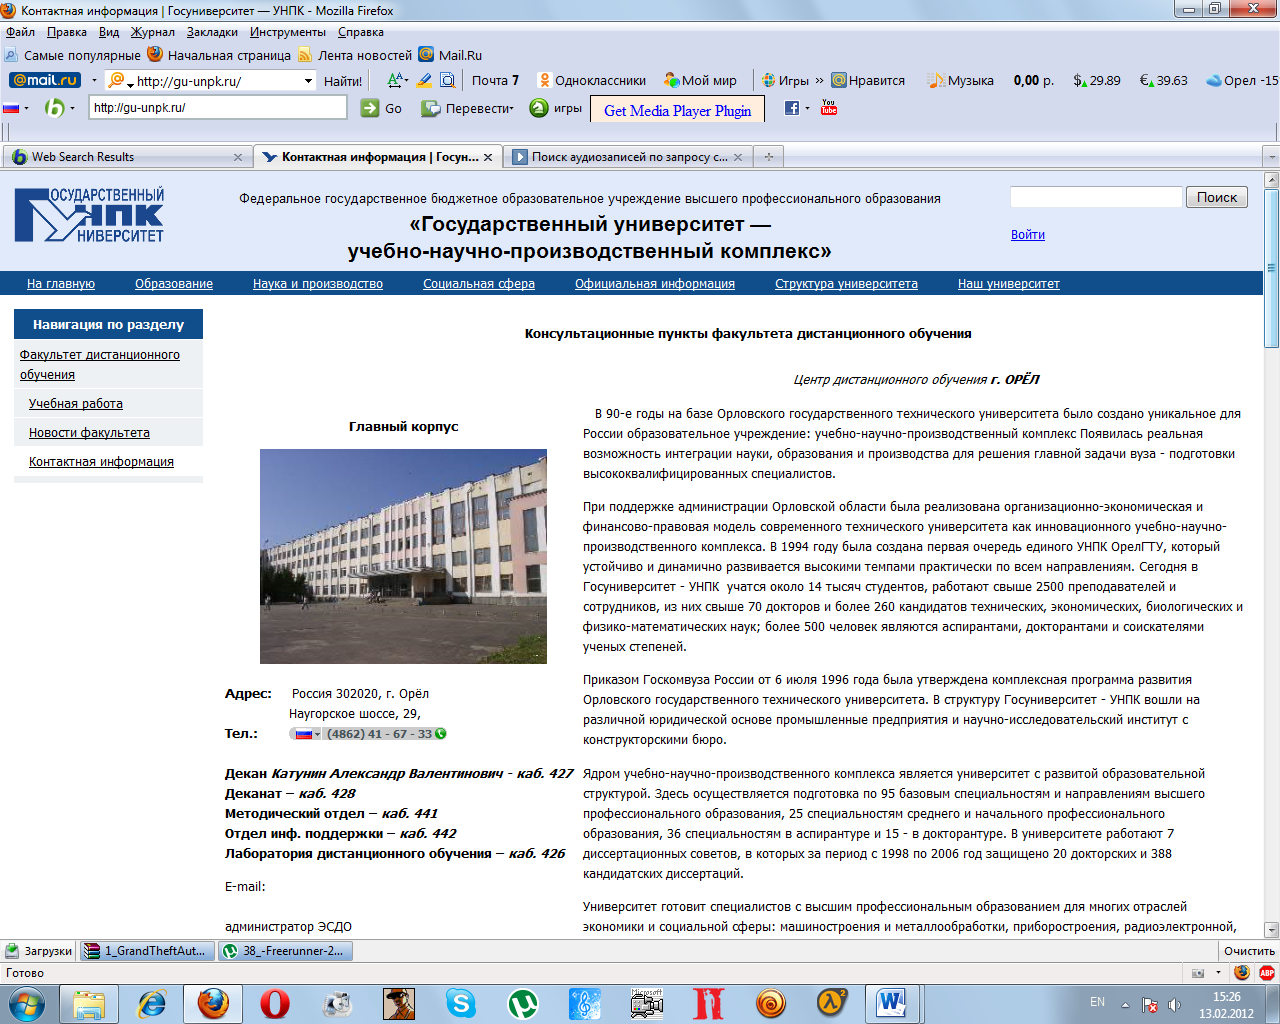Open Игры on Mail.ru toolbar
This screenshot has width=1280, height=1024.
click(x=785, y=80)
